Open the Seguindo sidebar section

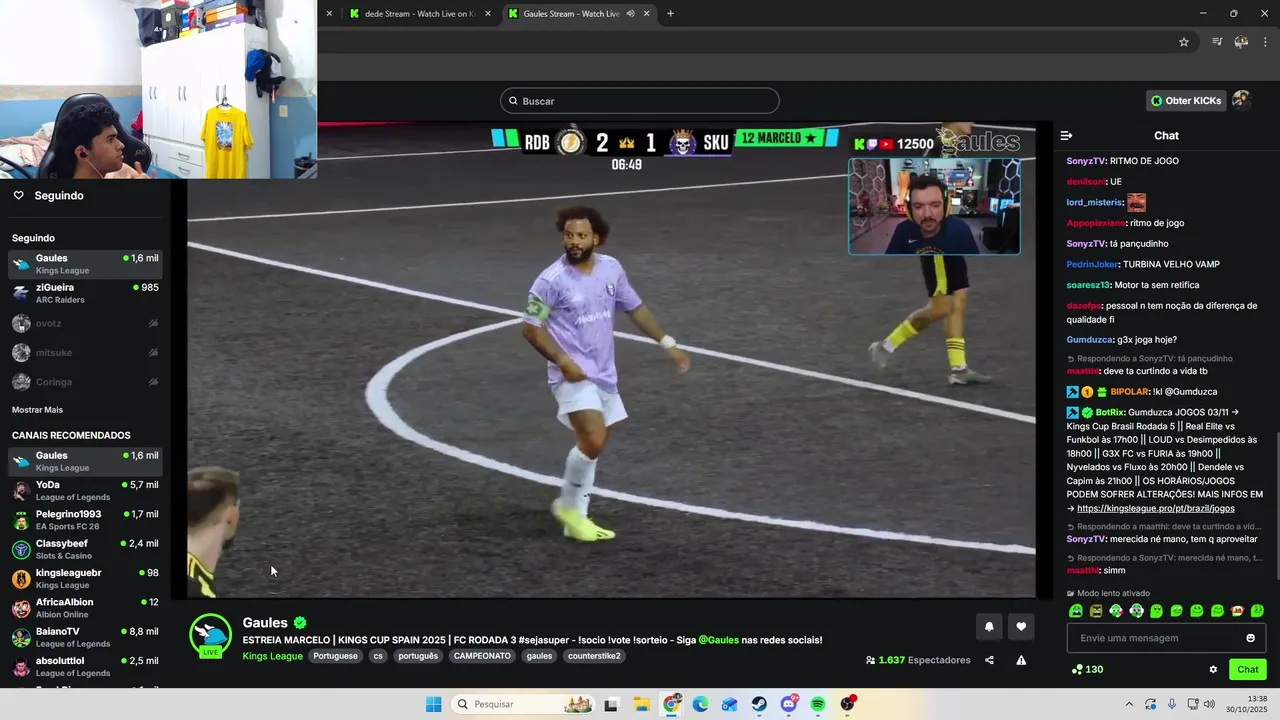49,195
